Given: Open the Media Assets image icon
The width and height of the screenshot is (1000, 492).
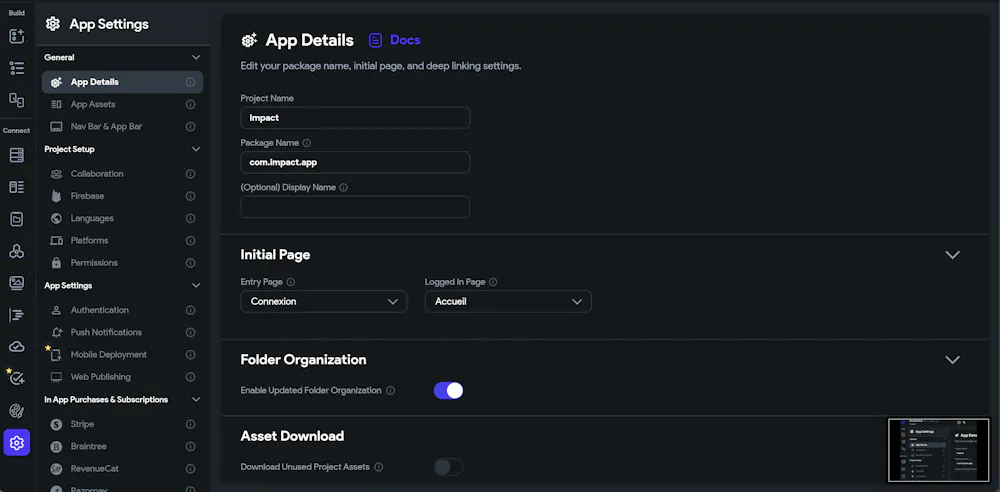Looking at the screenshot, I should (17, 283).
